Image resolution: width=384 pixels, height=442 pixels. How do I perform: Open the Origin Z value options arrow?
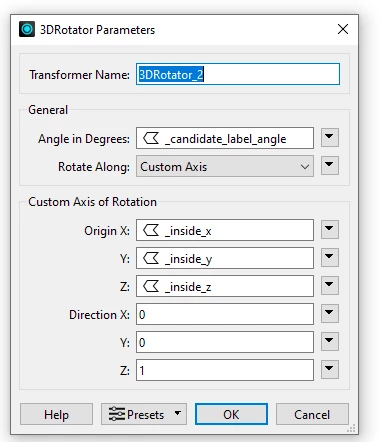pyautogui.click(x=330, y=285)
